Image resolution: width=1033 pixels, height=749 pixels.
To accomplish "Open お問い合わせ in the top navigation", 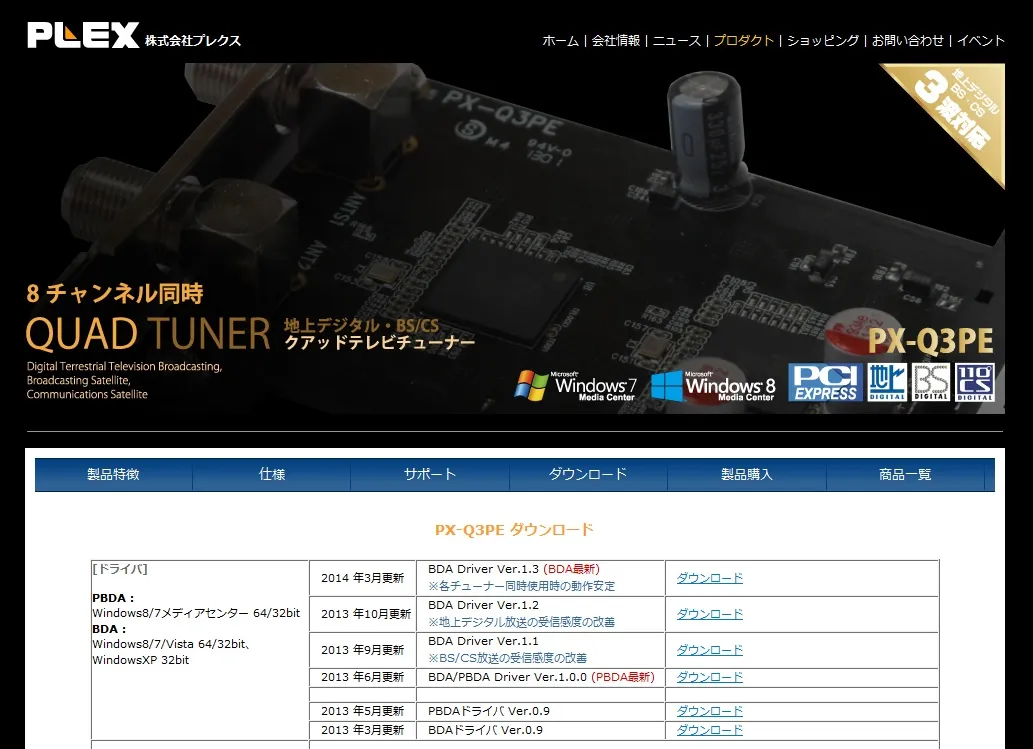I will 908,40.
